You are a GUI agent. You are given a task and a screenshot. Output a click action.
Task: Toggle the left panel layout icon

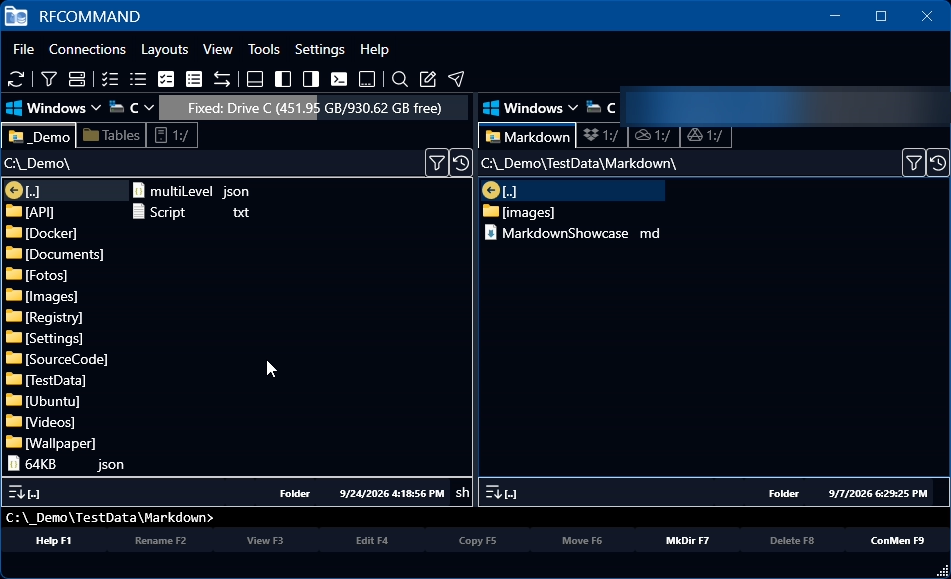pyautogui.click(x=283, y=79)
